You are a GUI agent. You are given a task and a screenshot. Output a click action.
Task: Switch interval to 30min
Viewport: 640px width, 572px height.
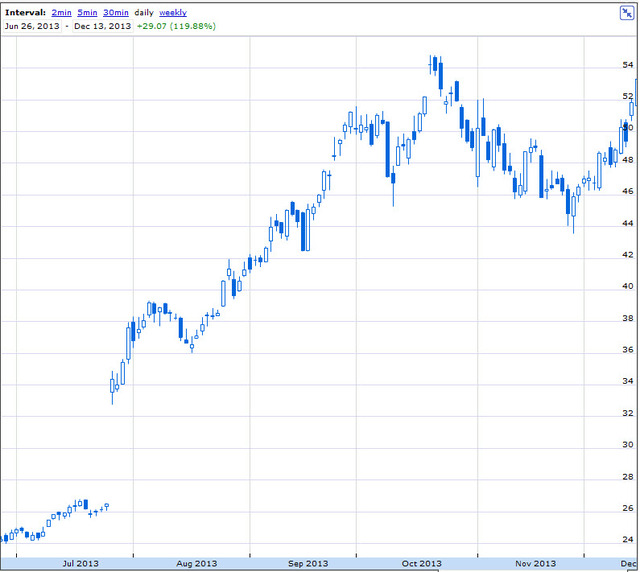pos(116,13)
